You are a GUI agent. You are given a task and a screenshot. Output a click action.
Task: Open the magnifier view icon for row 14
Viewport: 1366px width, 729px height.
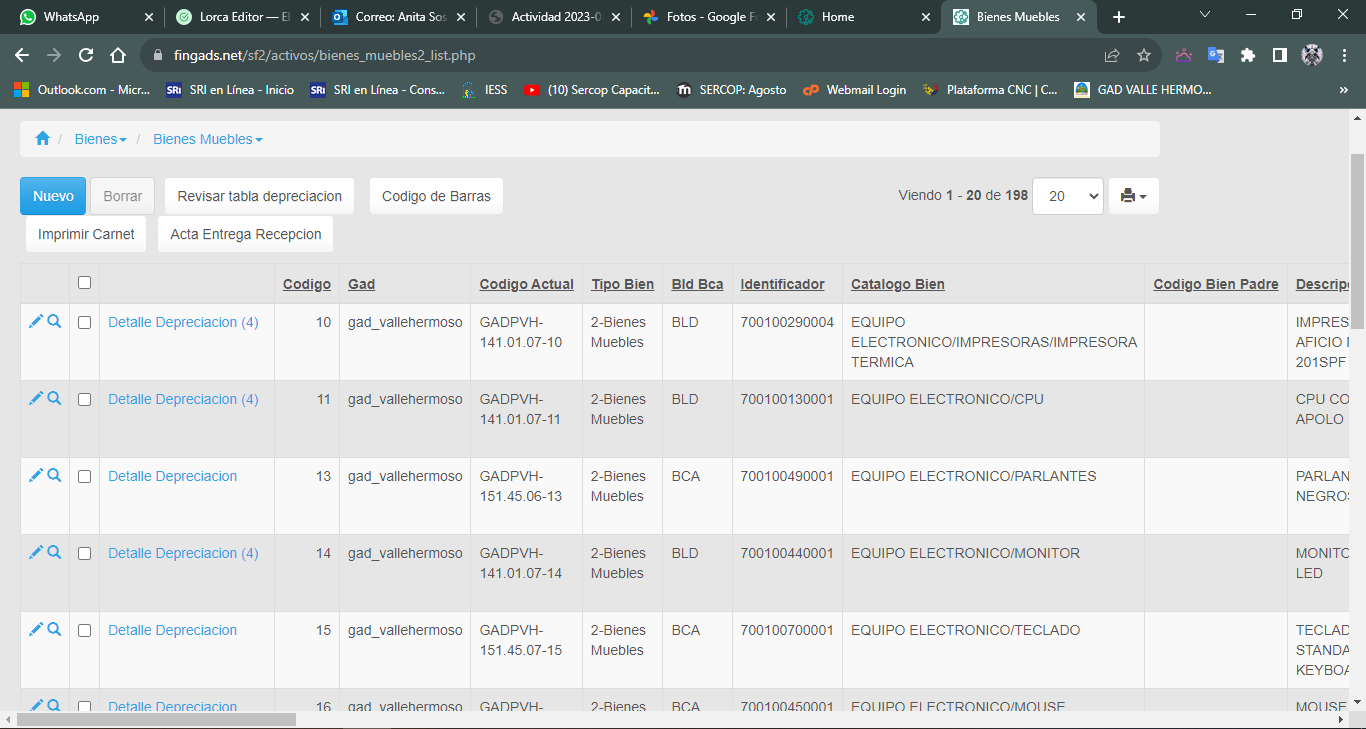(55, 552)
